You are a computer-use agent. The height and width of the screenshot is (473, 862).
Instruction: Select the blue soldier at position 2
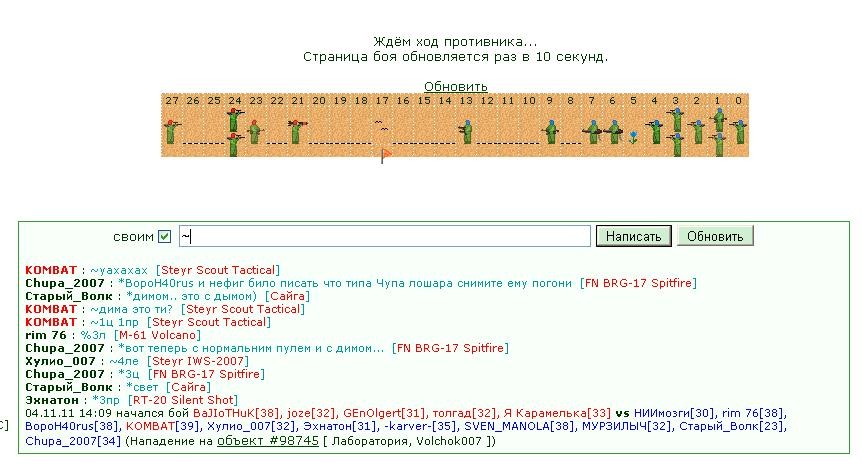pos(698,132)
